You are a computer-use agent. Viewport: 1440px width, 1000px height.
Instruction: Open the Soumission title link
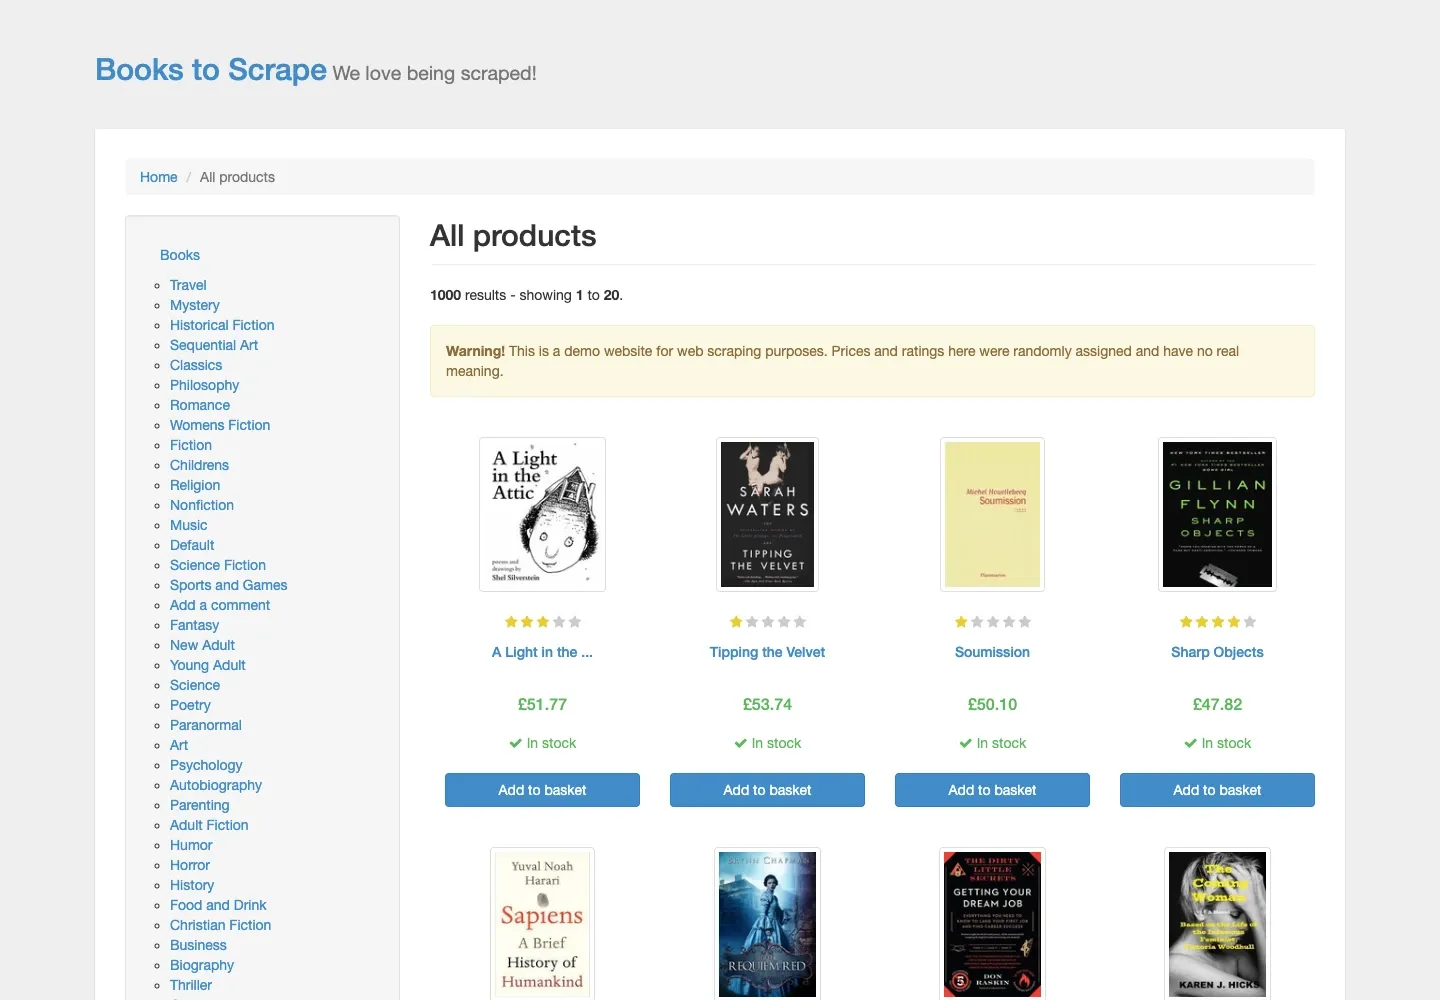coord(992,652)
